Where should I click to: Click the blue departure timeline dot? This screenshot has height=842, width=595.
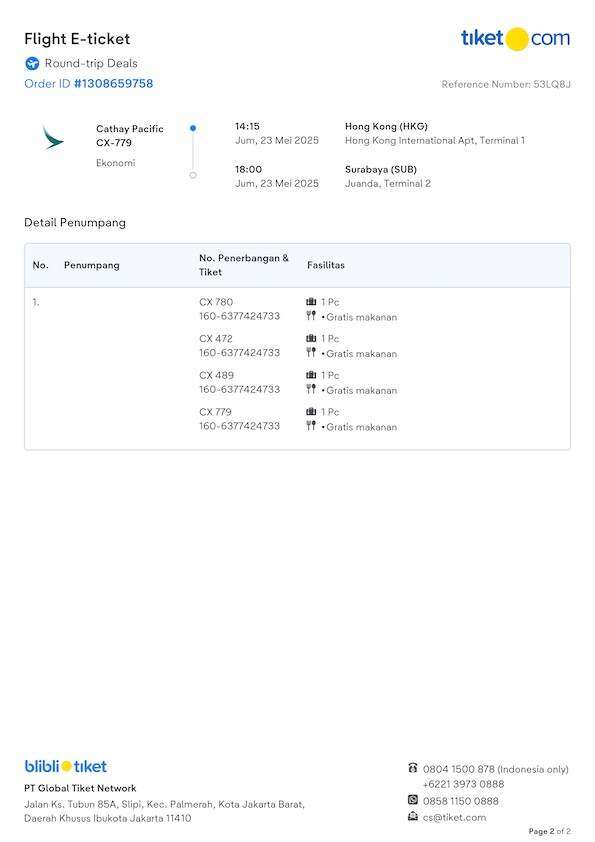pos(193,128)
